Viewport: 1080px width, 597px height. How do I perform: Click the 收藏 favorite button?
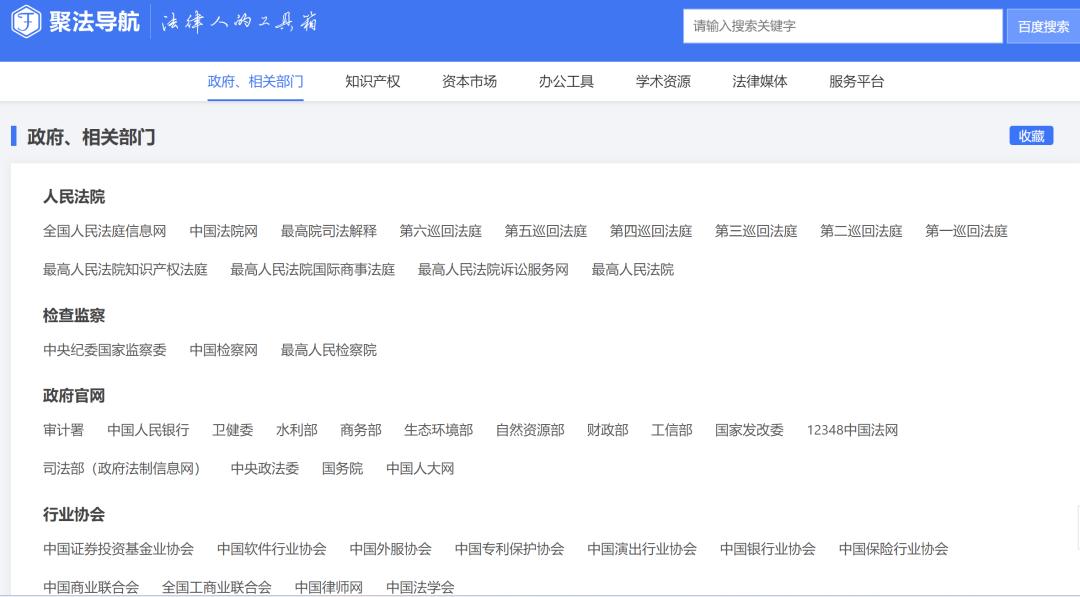(x=1031, y=135)
